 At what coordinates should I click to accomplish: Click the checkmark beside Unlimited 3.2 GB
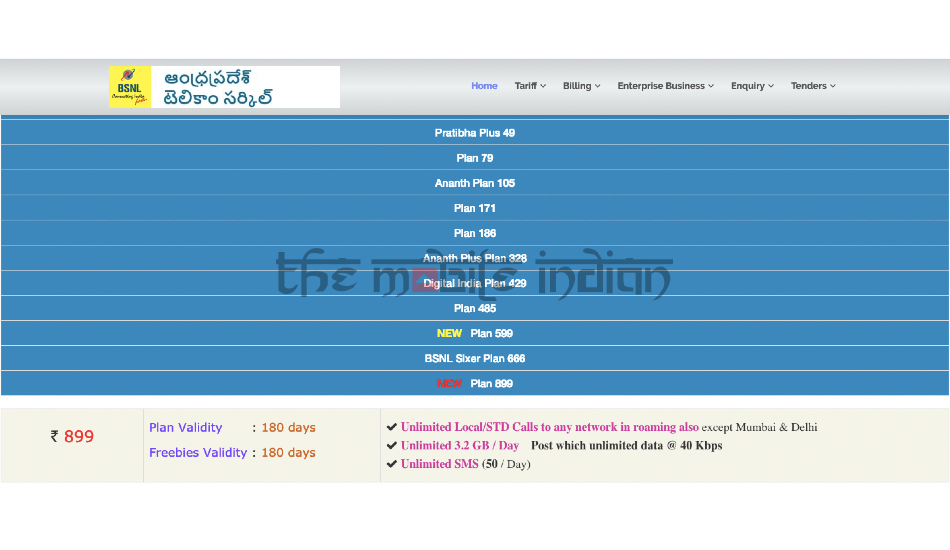coord(392,445)
